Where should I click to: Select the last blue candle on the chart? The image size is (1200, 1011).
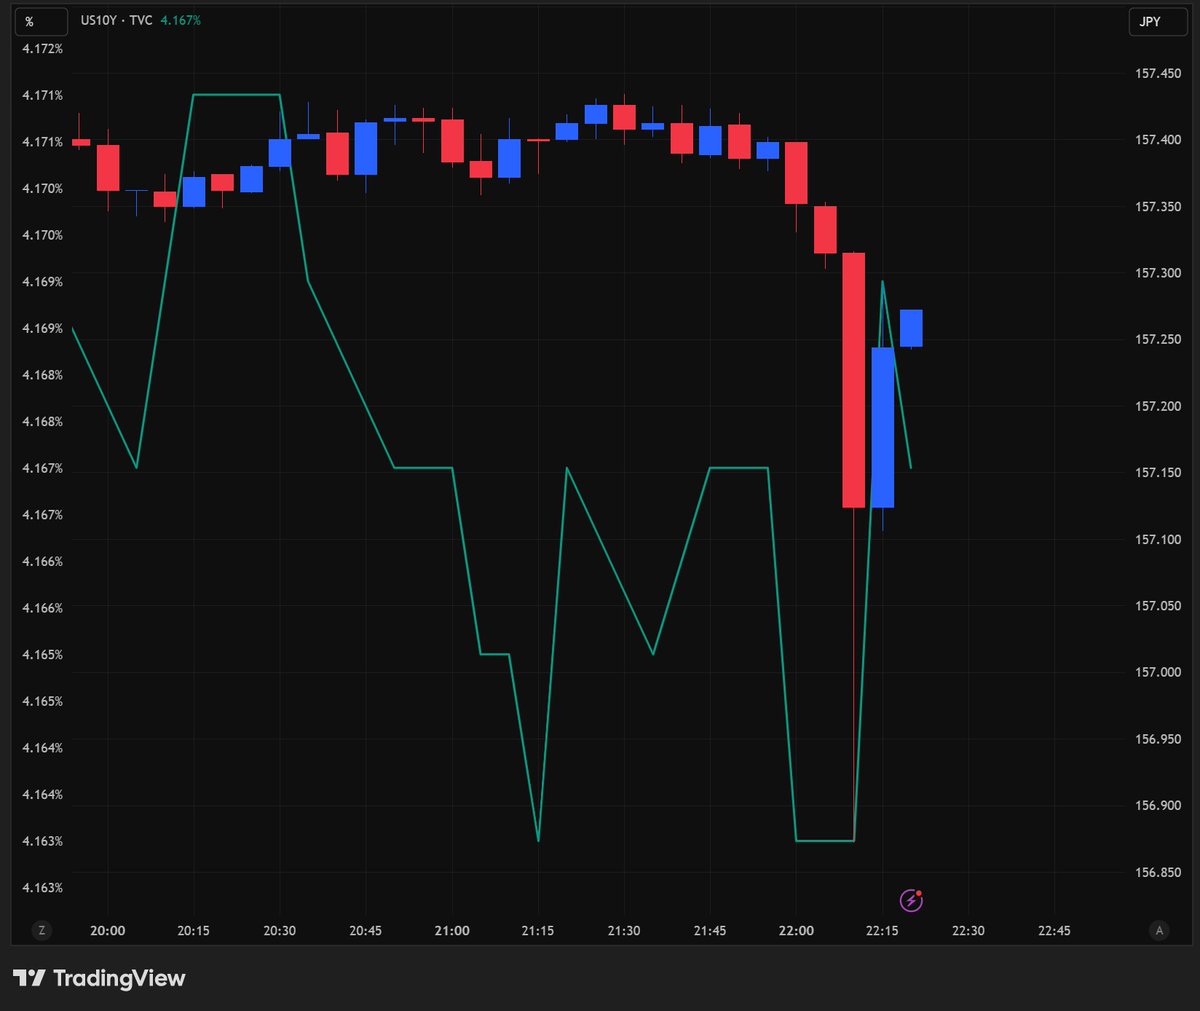pyautogui.click(x=911, y=328)
